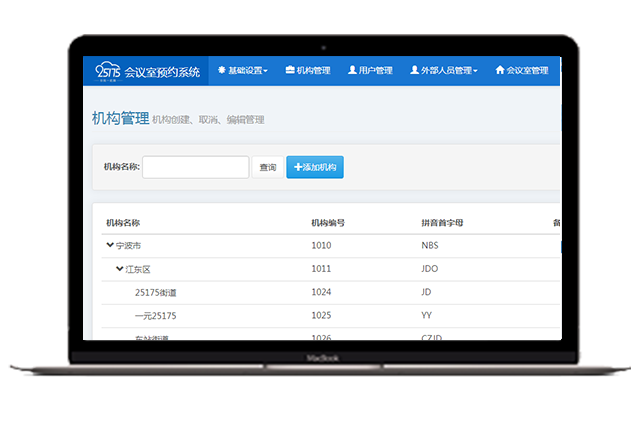Click the plus icon on 添加机构
Viewport: 640px width, 425px height.
[x=298, y=167]
